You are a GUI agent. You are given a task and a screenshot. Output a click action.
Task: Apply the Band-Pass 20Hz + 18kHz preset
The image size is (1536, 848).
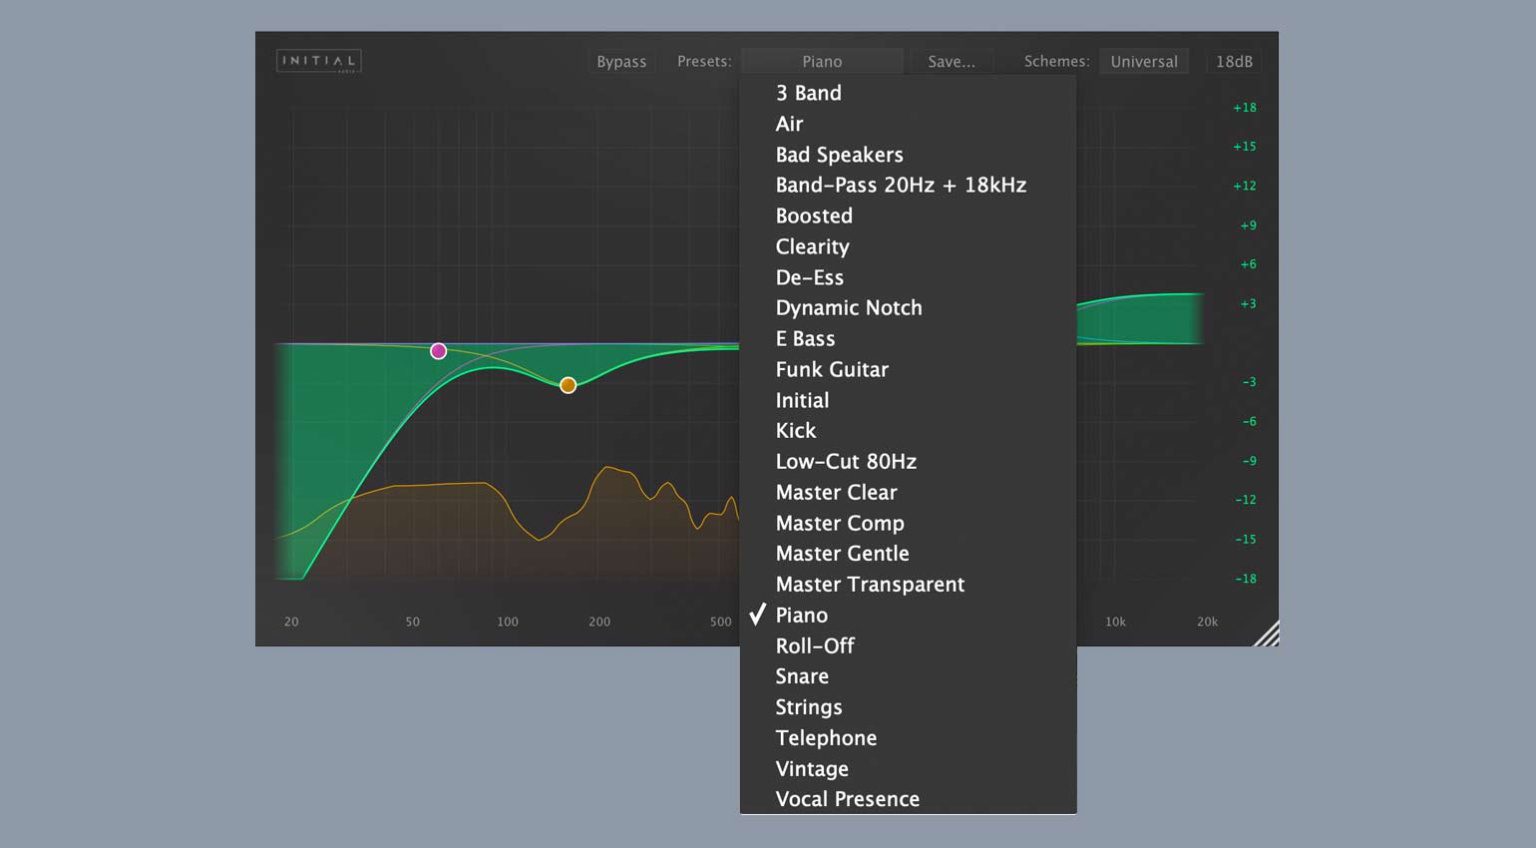(901, 185)
